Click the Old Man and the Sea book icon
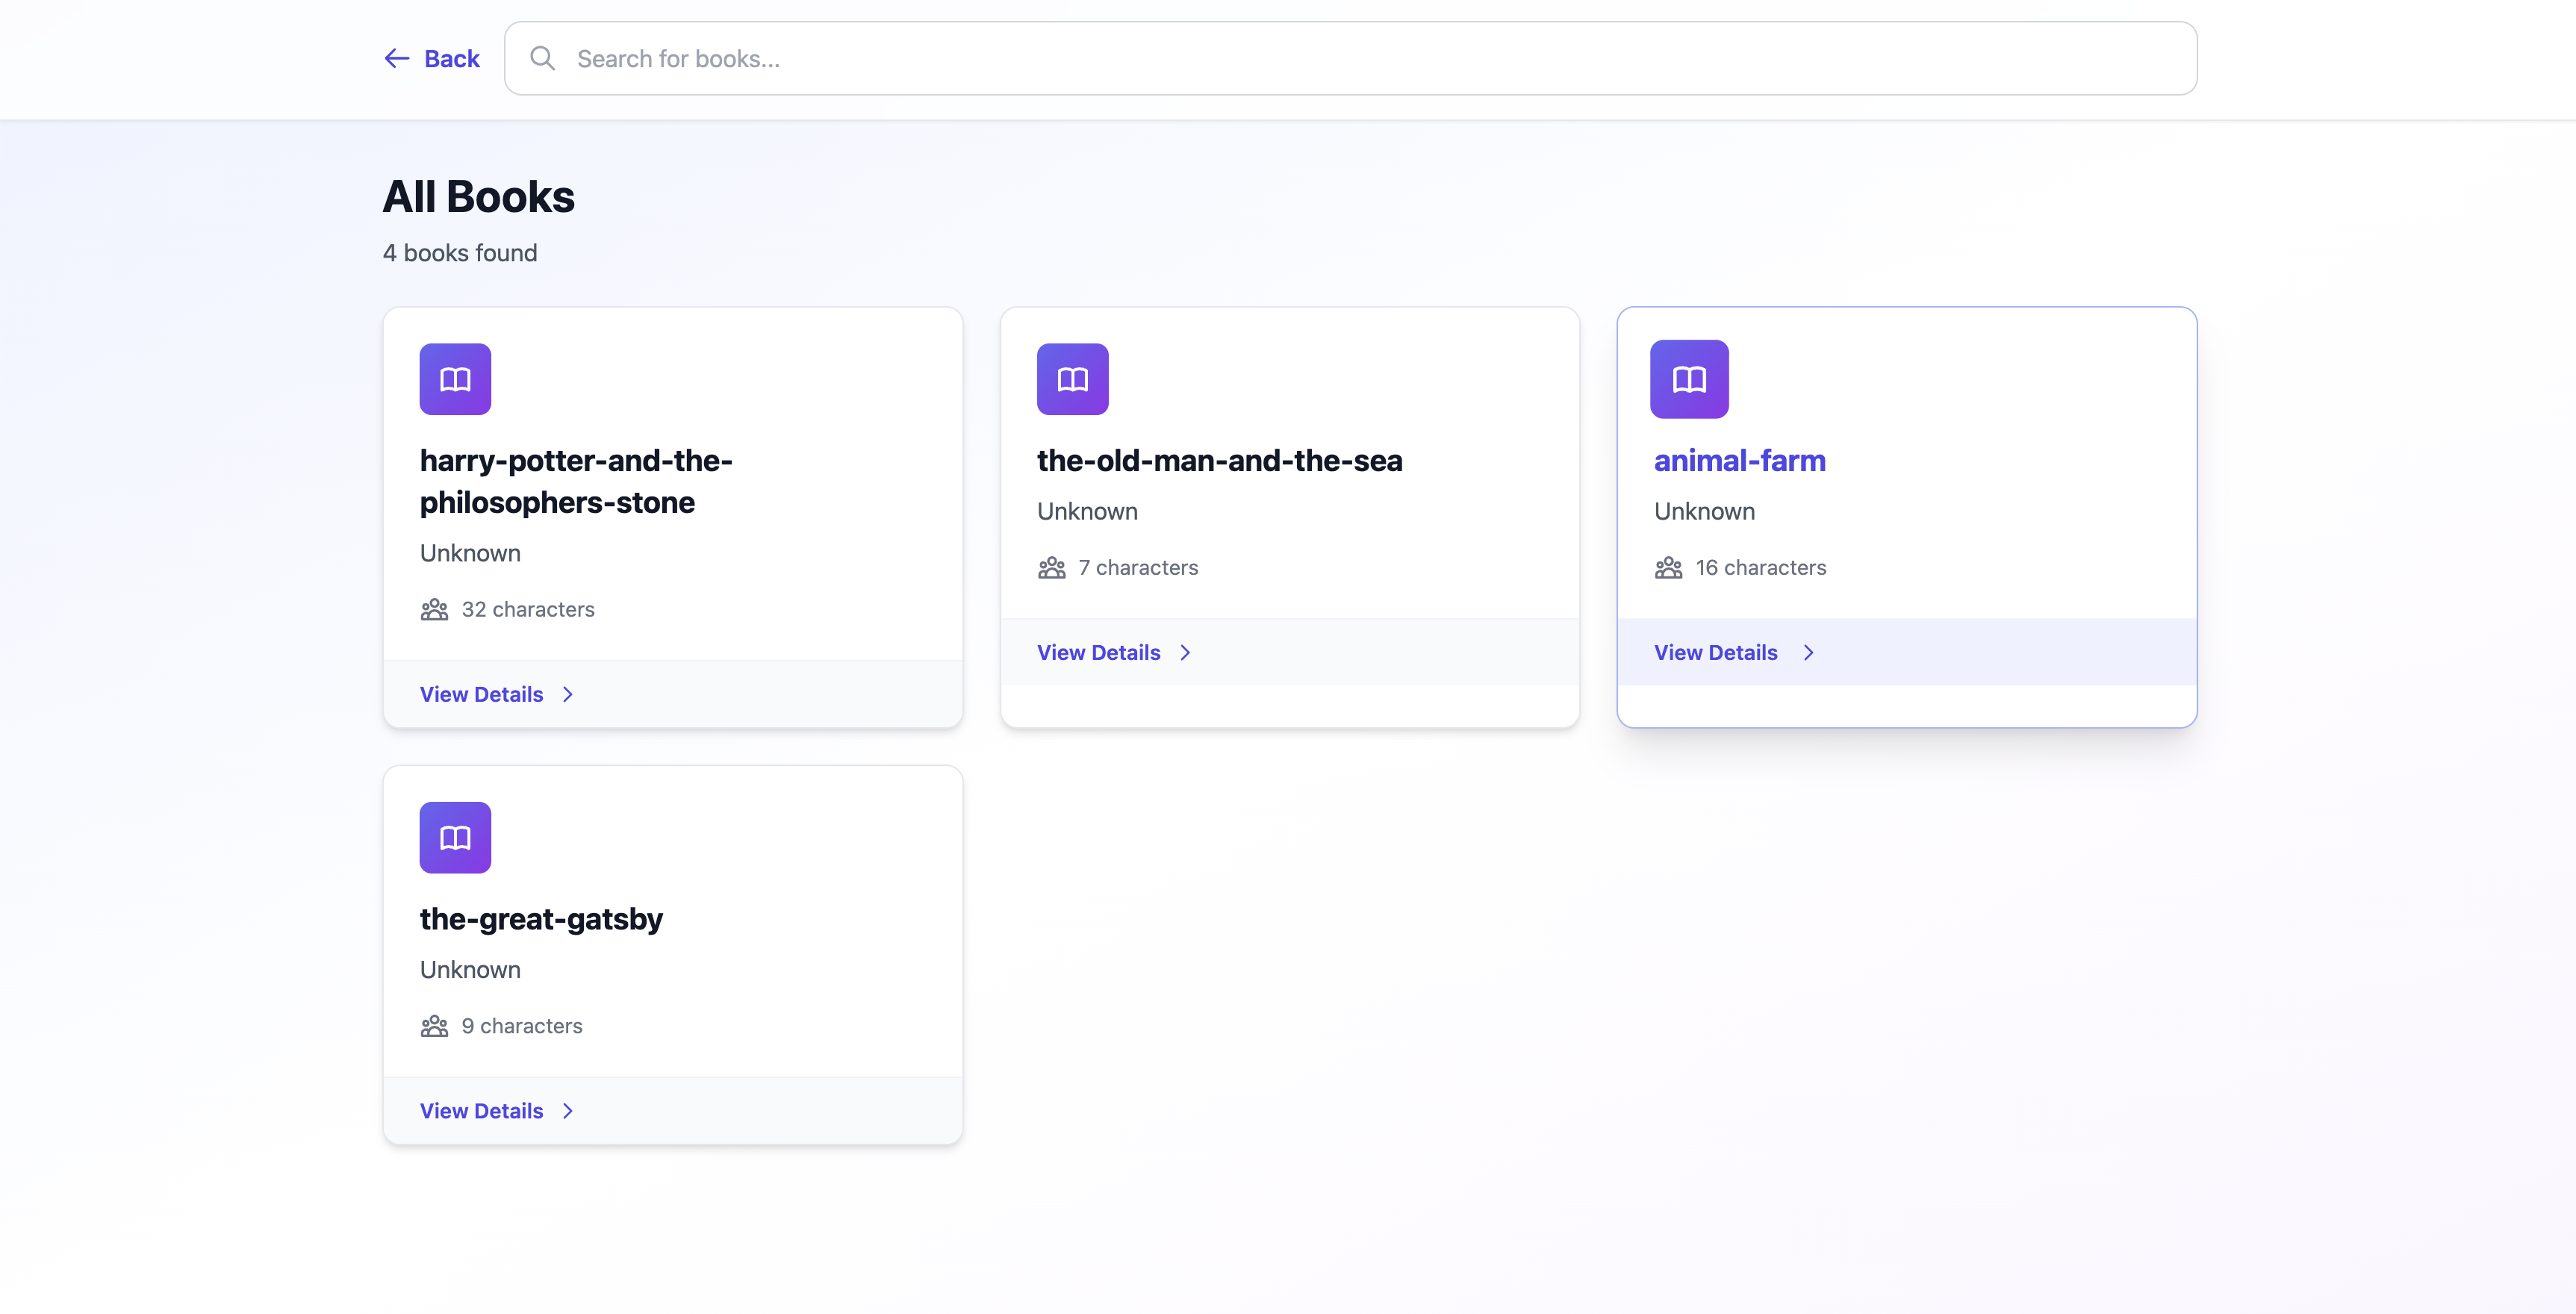 (x=1072, y=379)
